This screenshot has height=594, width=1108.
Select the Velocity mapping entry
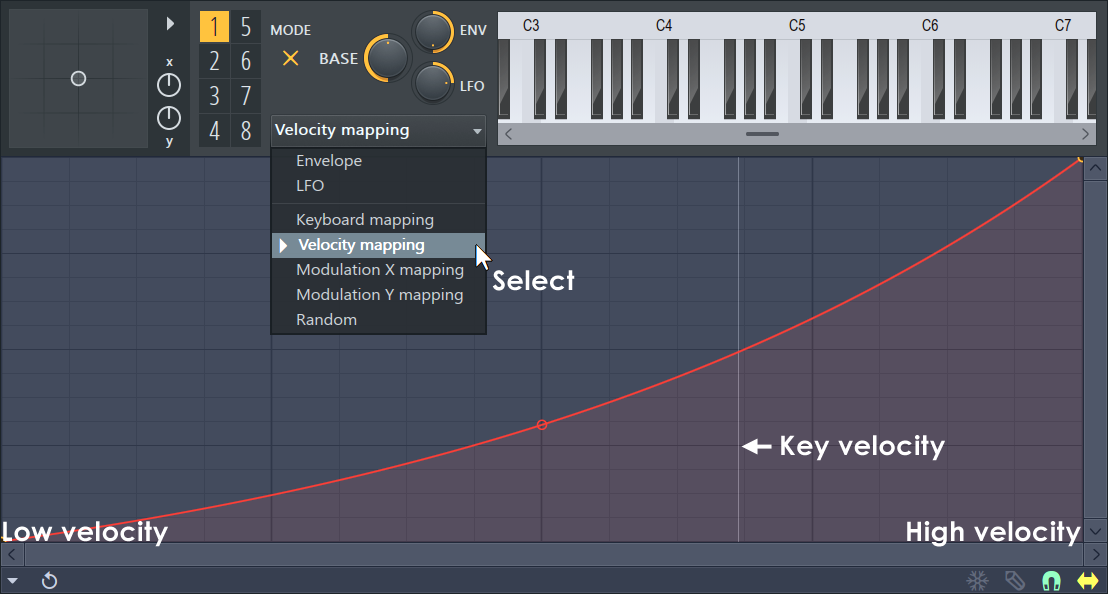(378, 245)
